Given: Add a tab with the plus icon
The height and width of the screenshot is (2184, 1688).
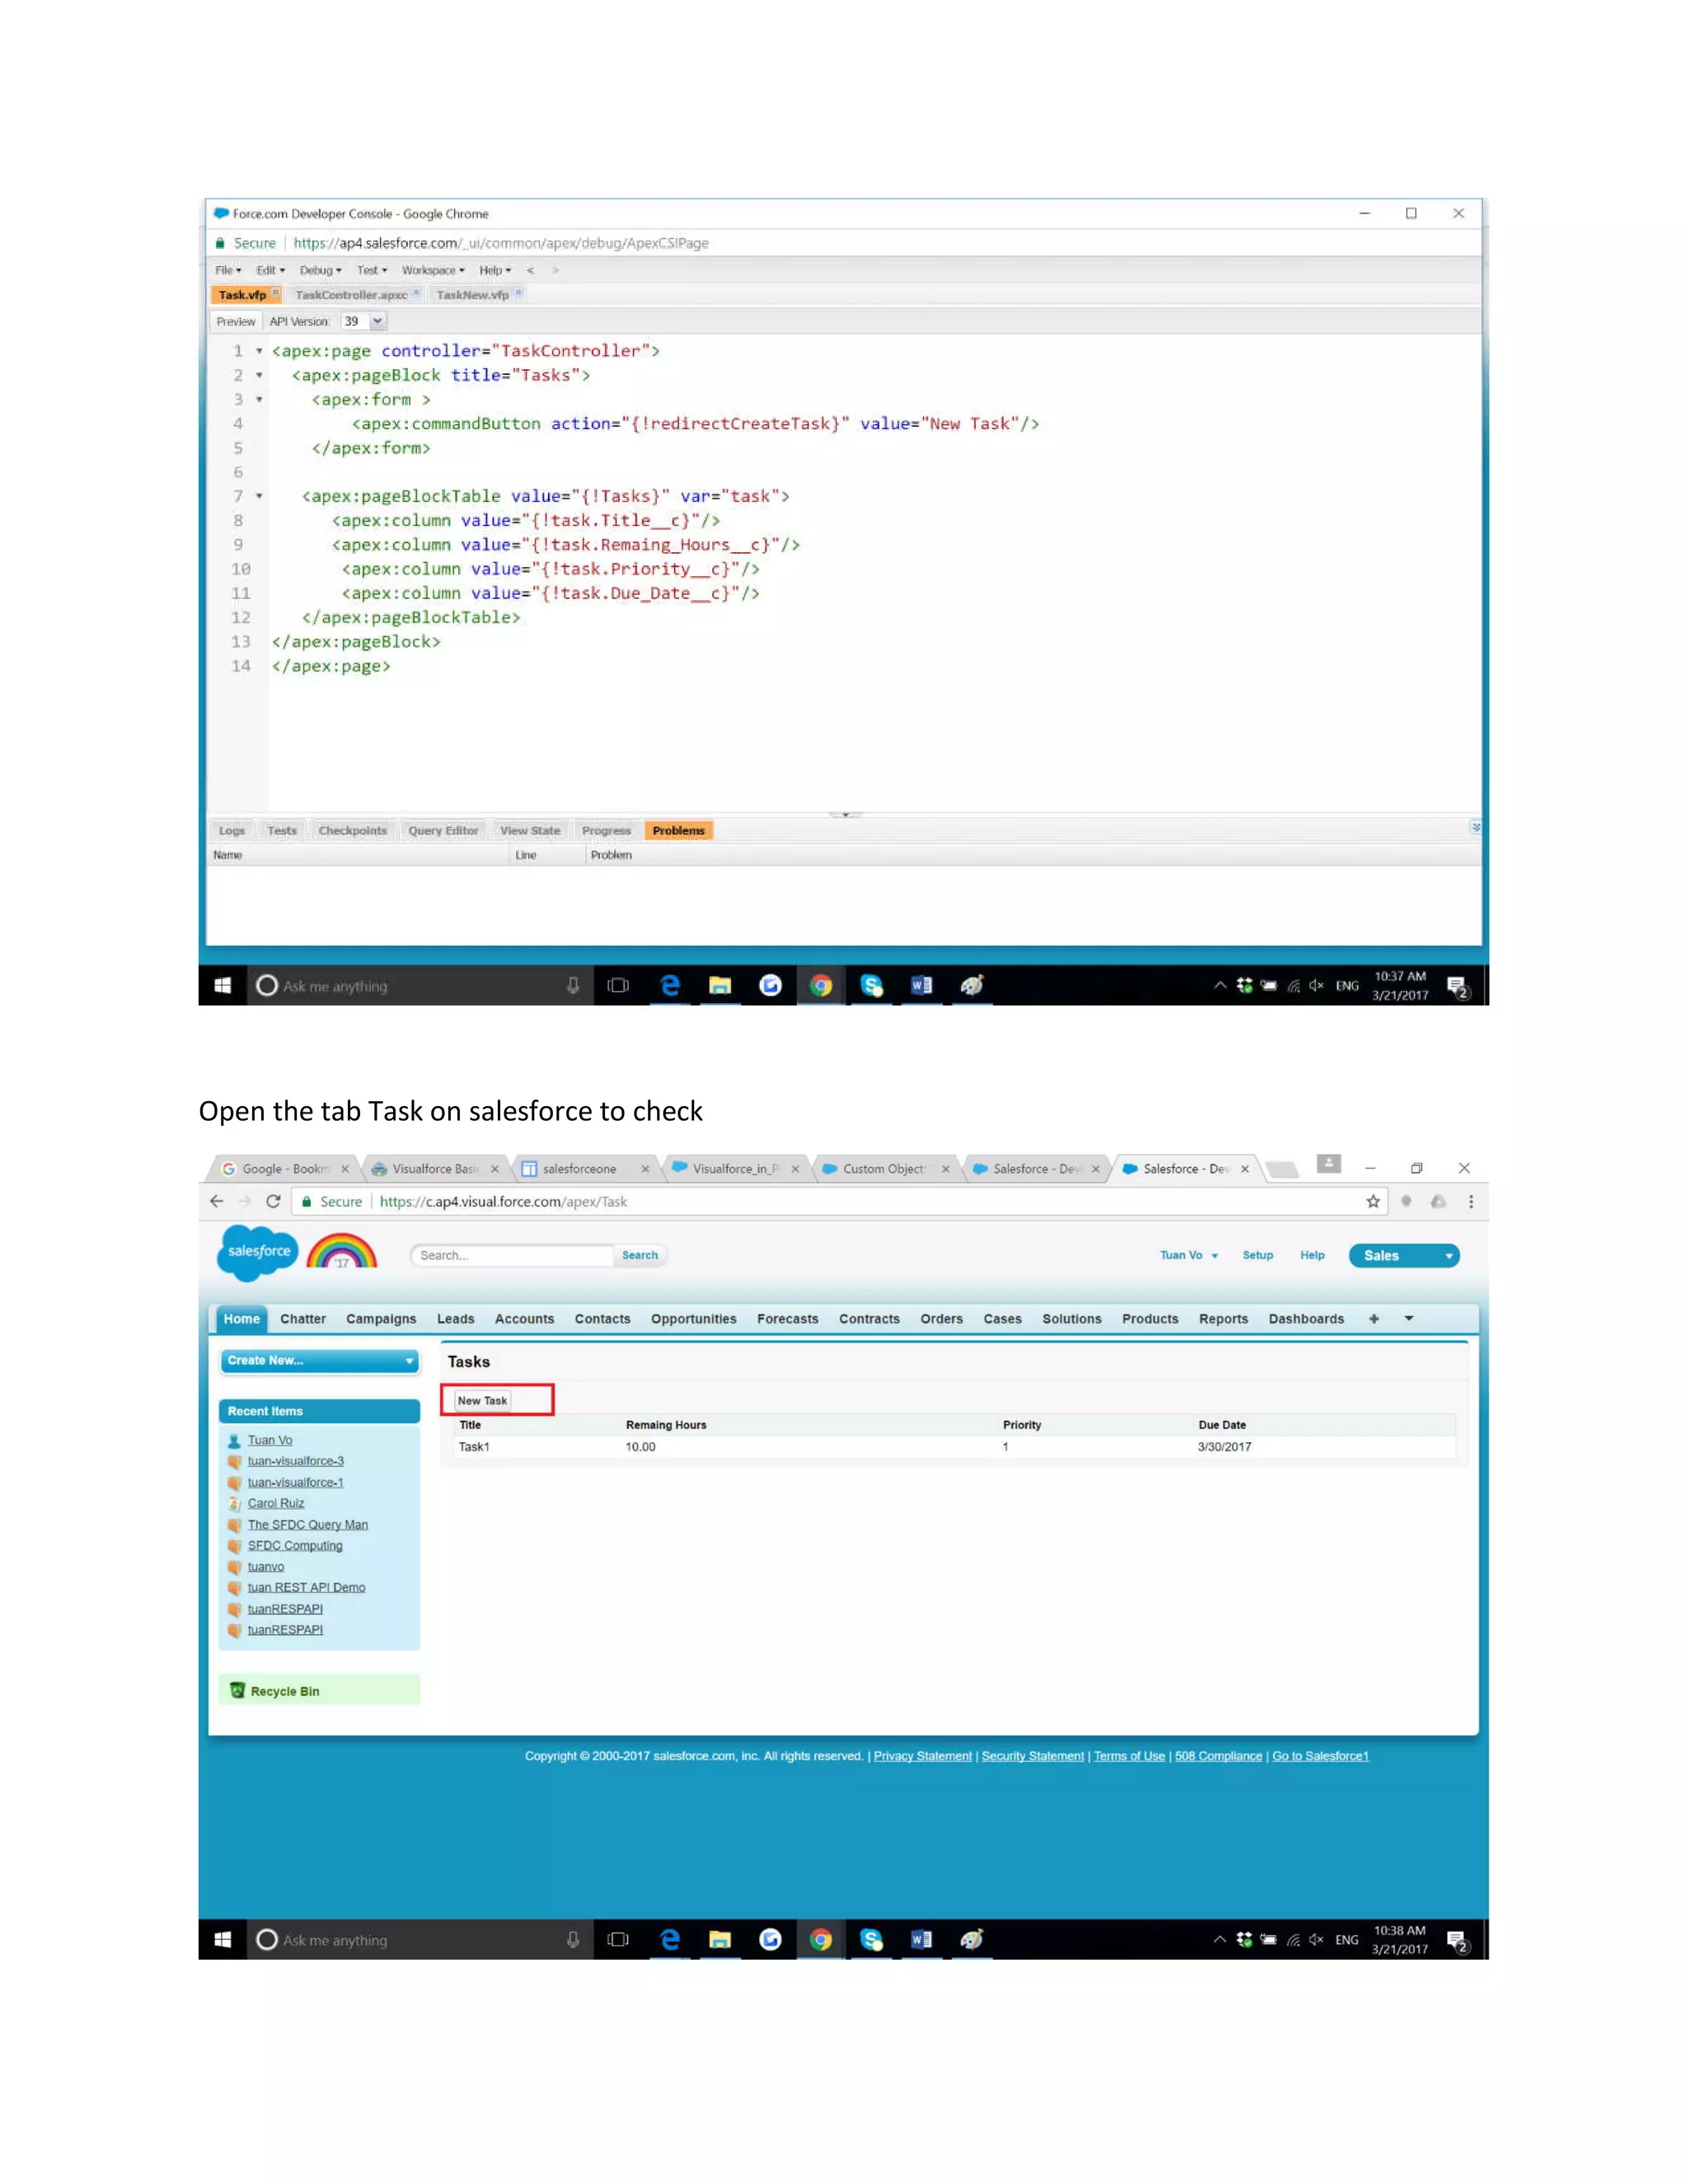Looking at the screenshot, I should click(1374, 1319).
